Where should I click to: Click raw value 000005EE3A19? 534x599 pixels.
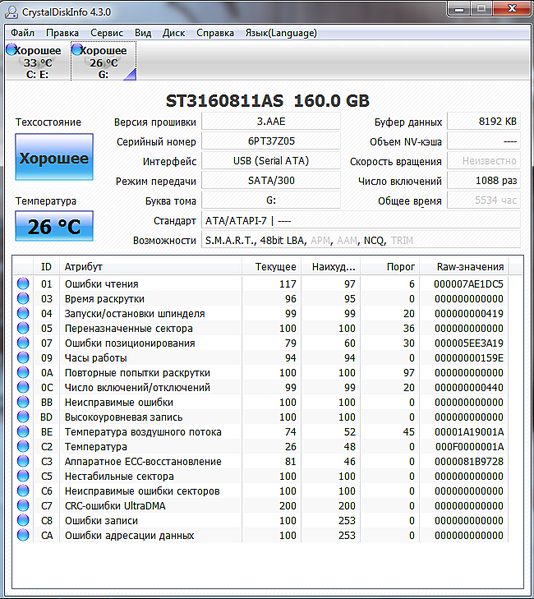(468, 343)
